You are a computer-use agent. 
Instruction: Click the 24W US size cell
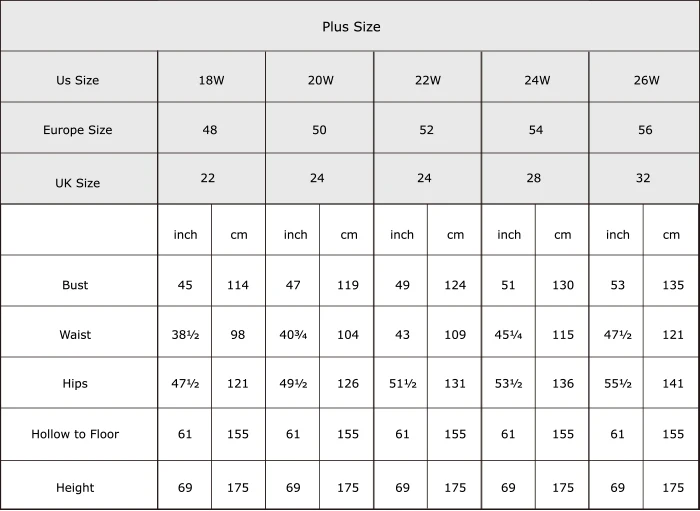click(x=537, y=80)
